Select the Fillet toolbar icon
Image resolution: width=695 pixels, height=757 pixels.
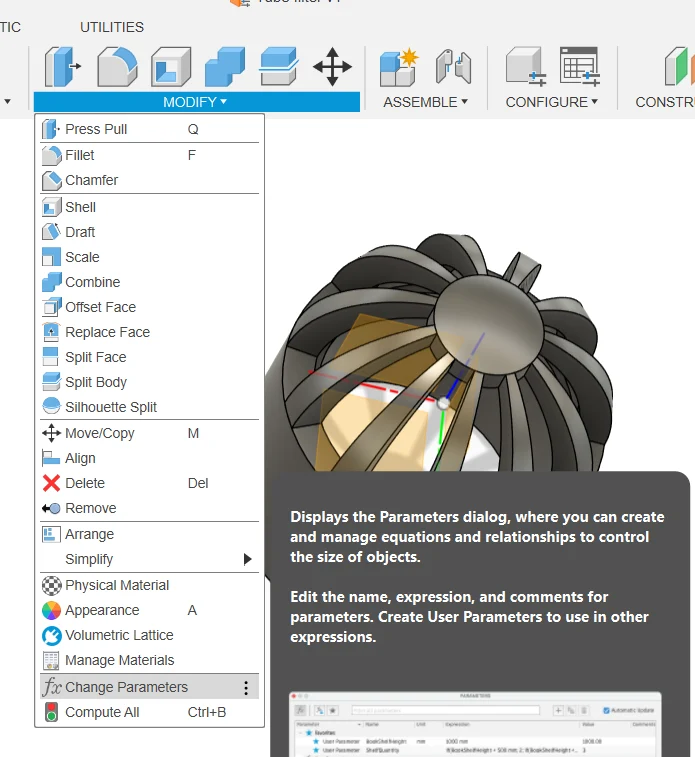click(117, 67)
